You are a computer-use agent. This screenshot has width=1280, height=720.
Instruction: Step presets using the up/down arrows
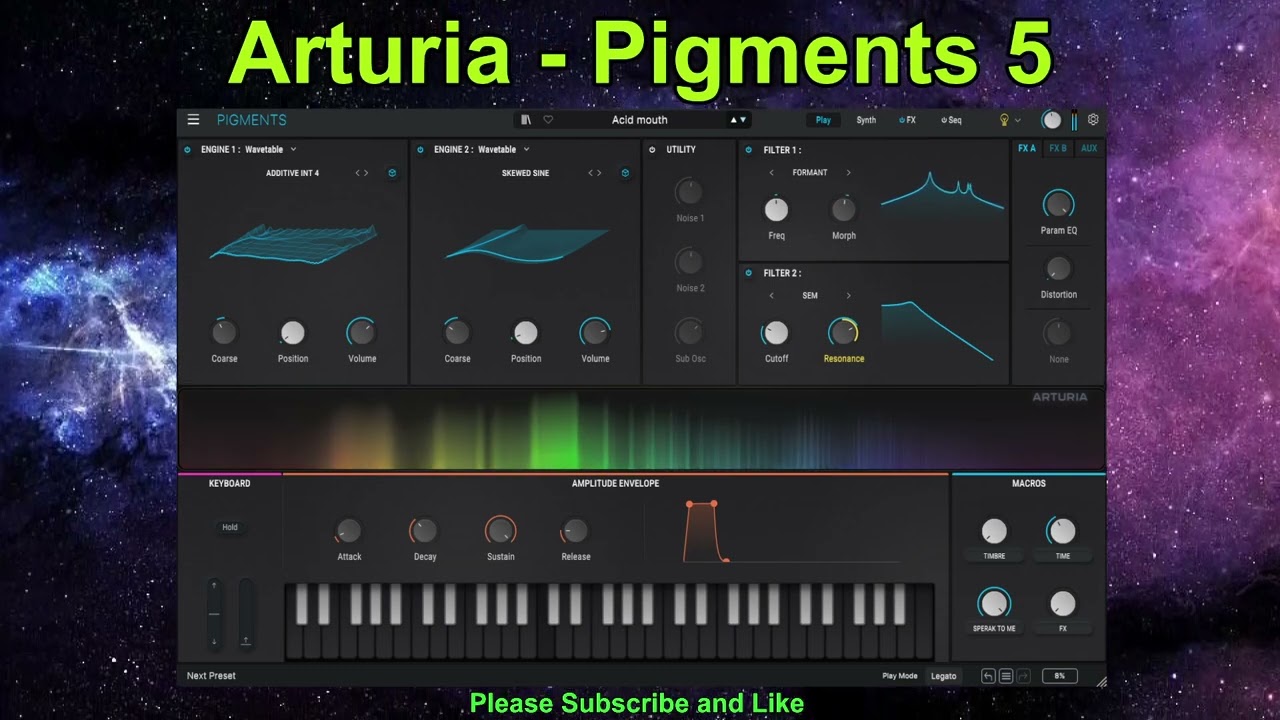[738, 120]
